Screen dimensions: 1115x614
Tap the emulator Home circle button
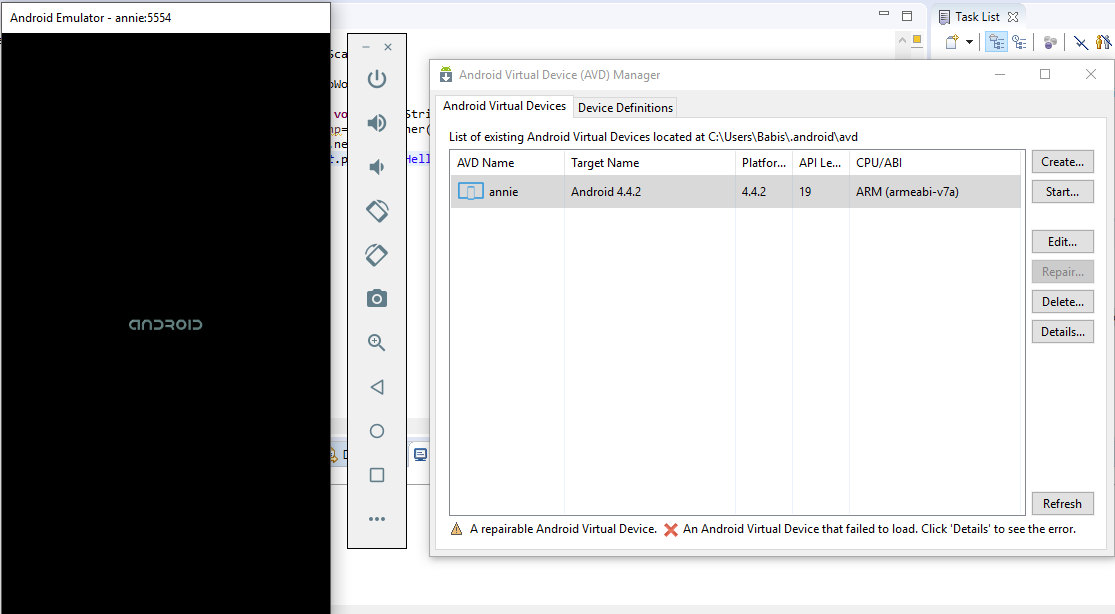point(377,431)
